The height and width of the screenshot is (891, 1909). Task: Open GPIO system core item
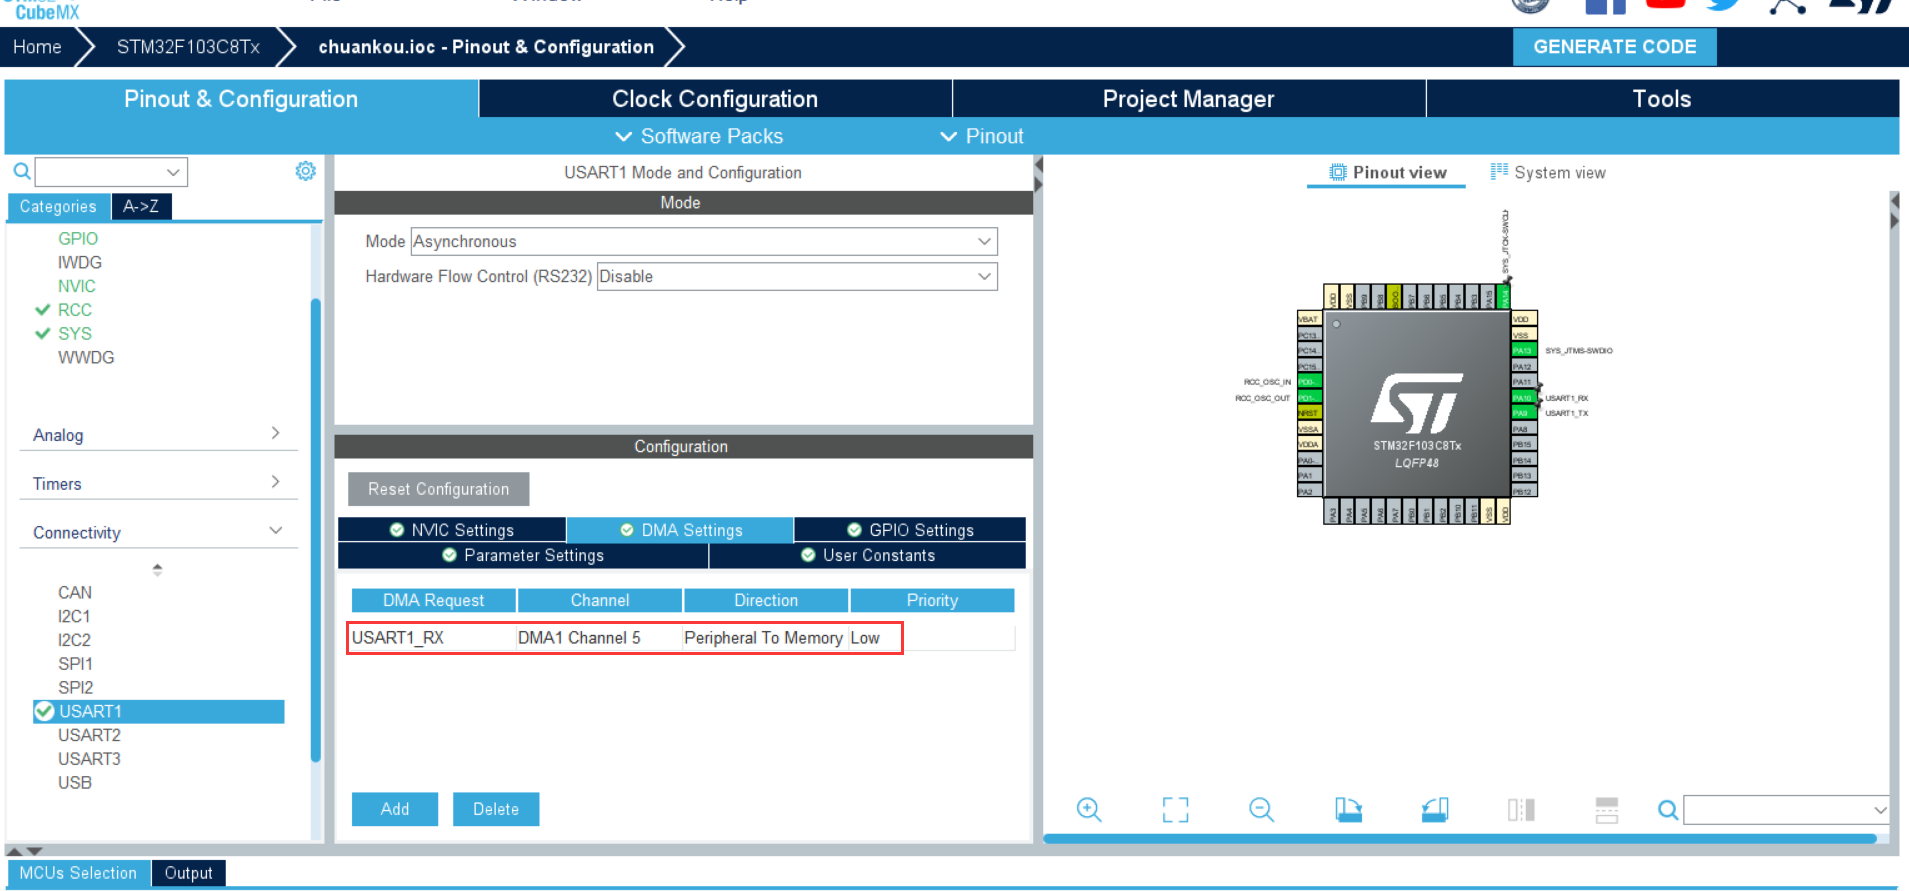pyautogui.click(x=78, y=238)
